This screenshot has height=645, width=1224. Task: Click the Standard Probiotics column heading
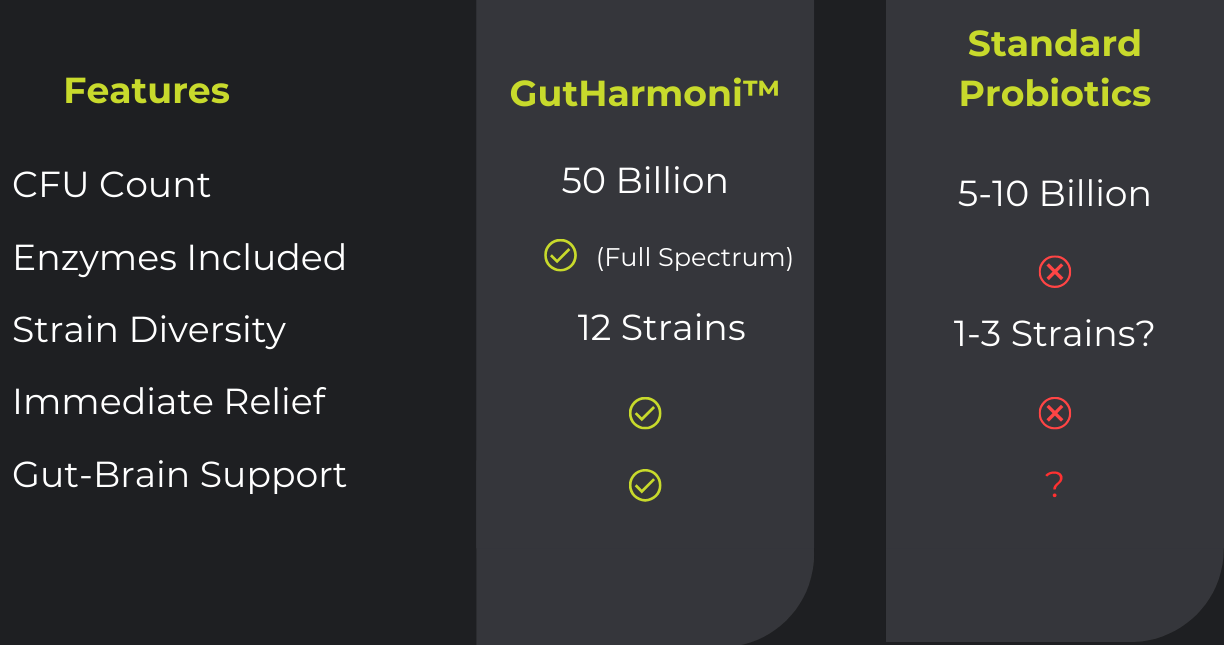point(1054,68)
